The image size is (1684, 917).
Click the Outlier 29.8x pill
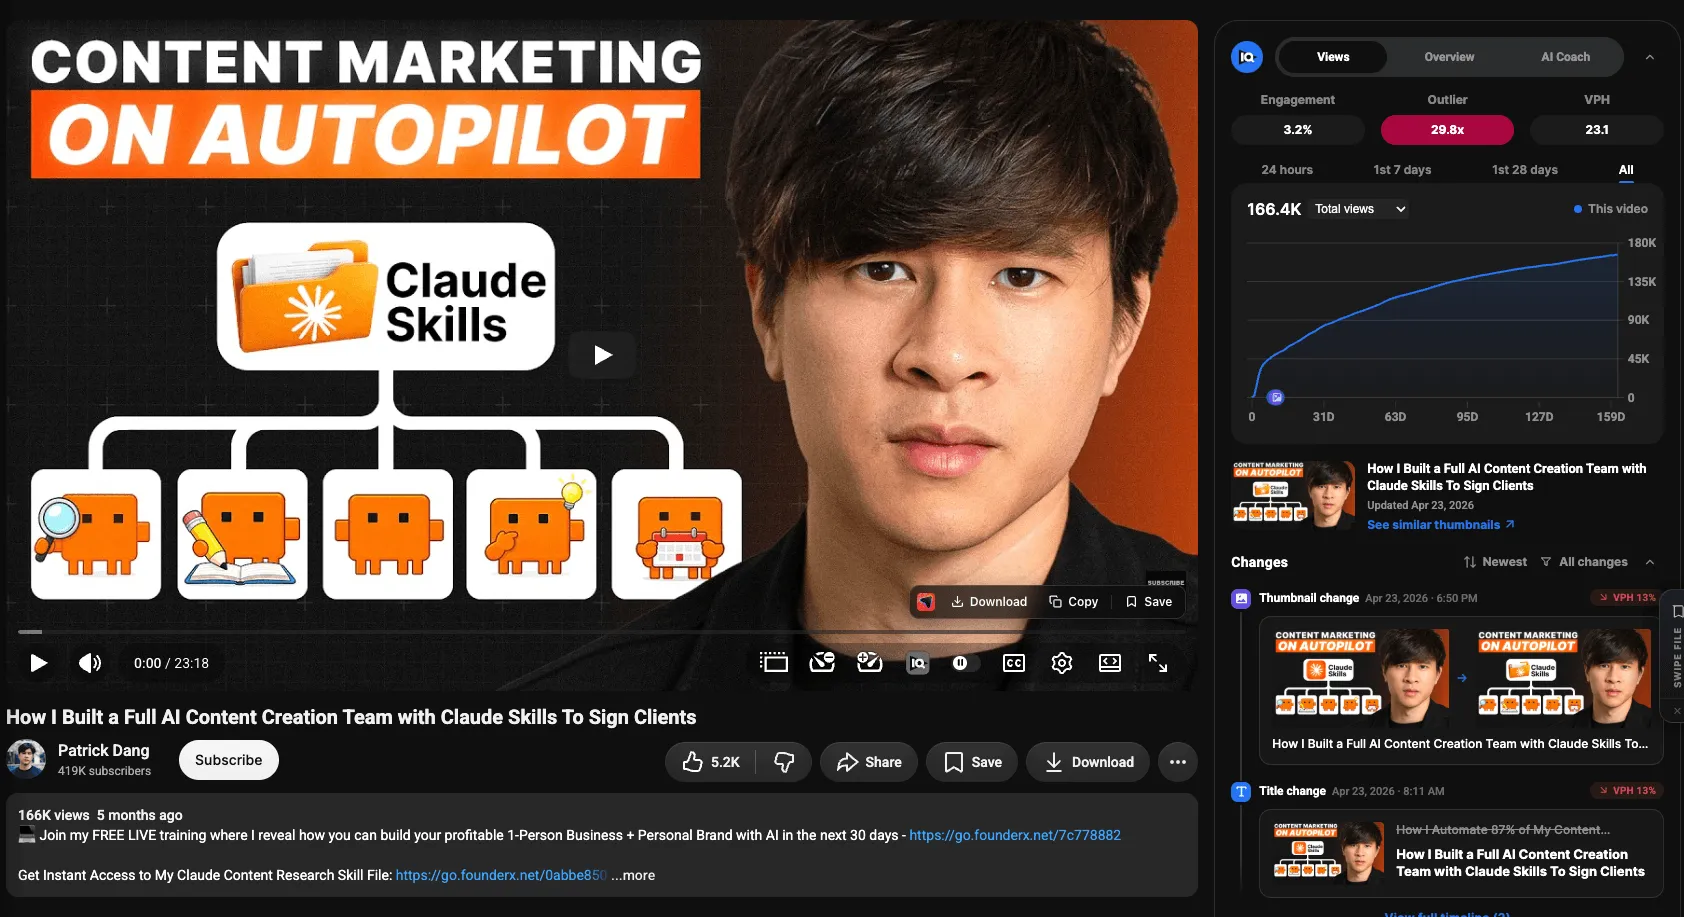point(1447,130)
